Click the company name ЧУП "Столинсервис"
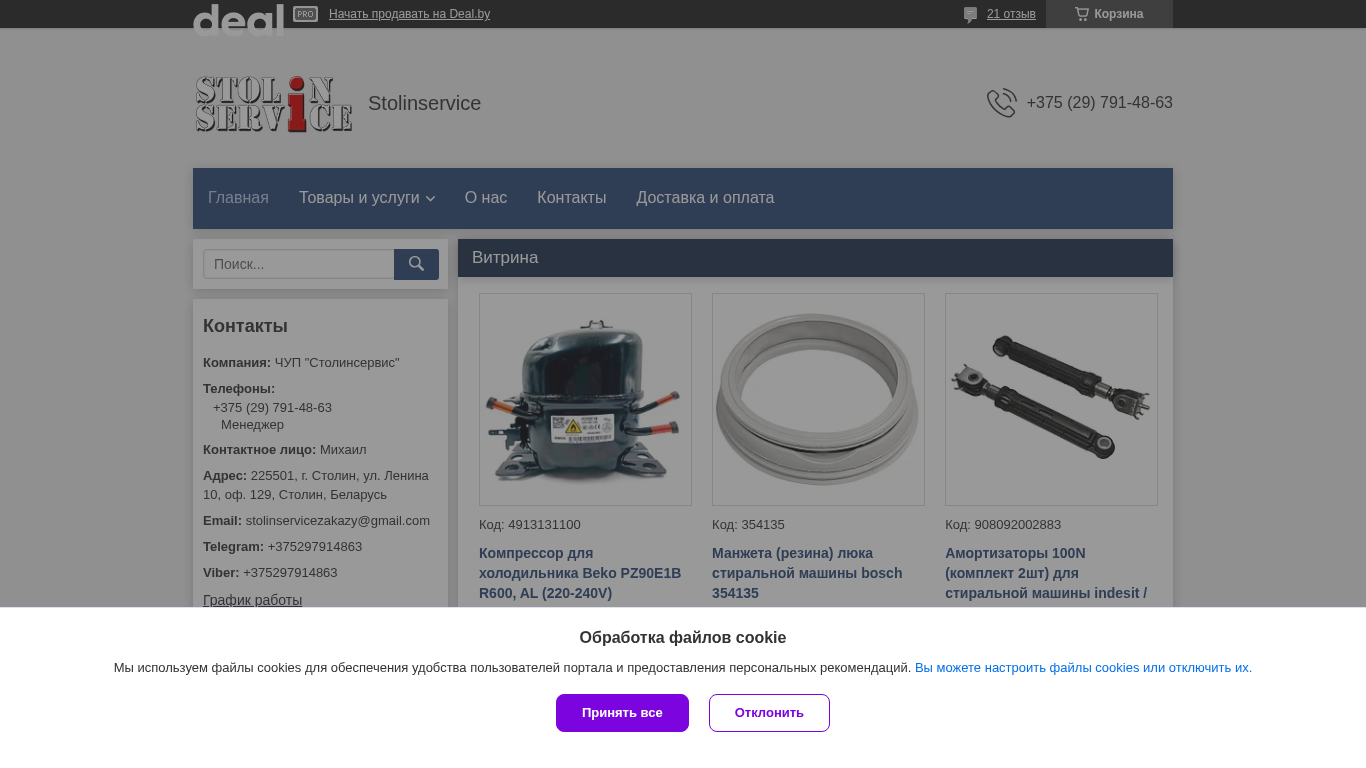 point(337,363)
